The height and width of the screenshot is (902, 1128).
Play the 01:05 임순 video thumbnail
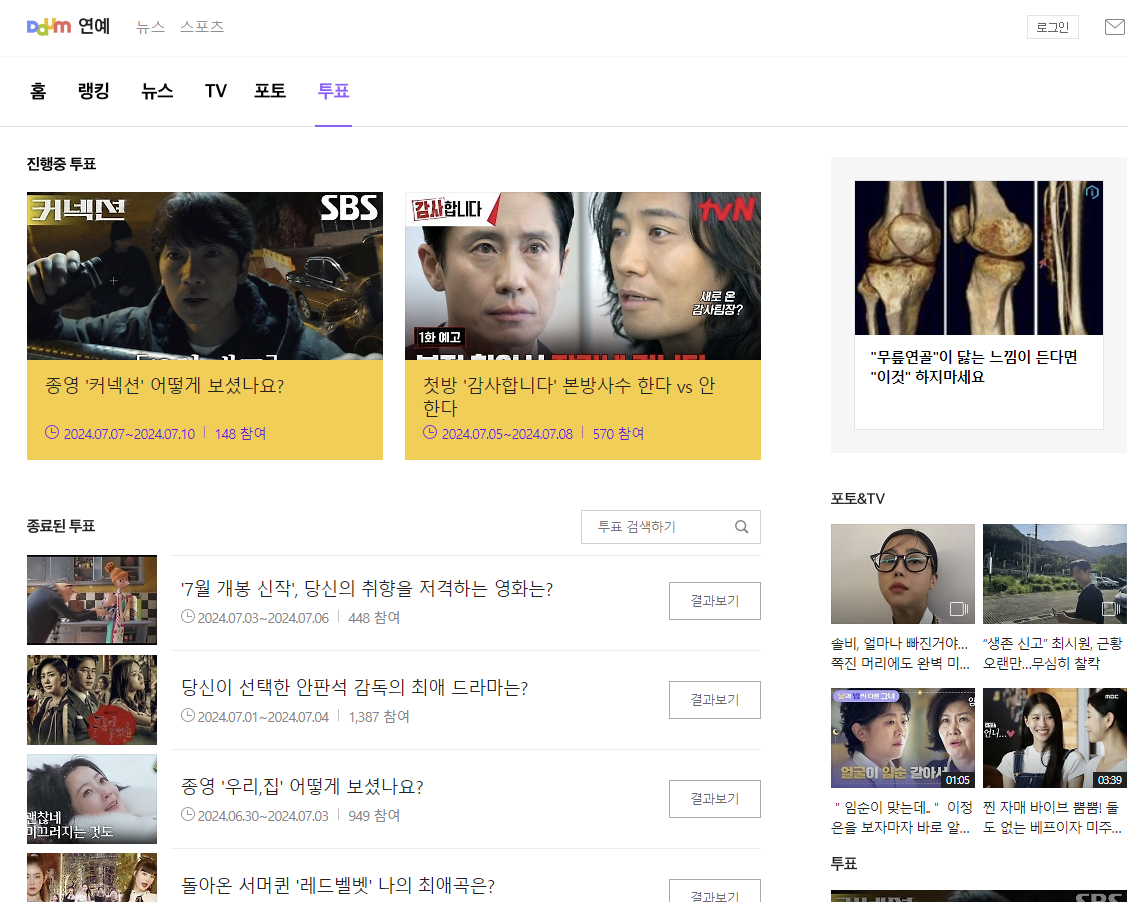click(903, 737)
